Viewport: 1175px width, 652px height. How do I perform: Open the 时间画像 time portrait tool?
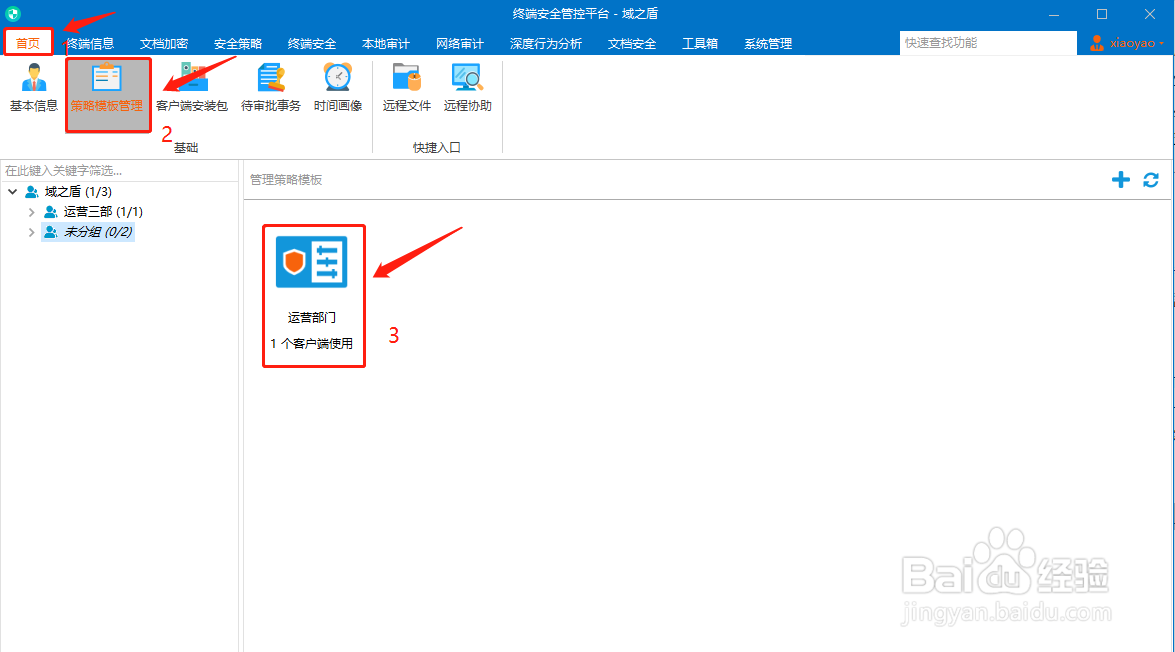tap(337, 90)
